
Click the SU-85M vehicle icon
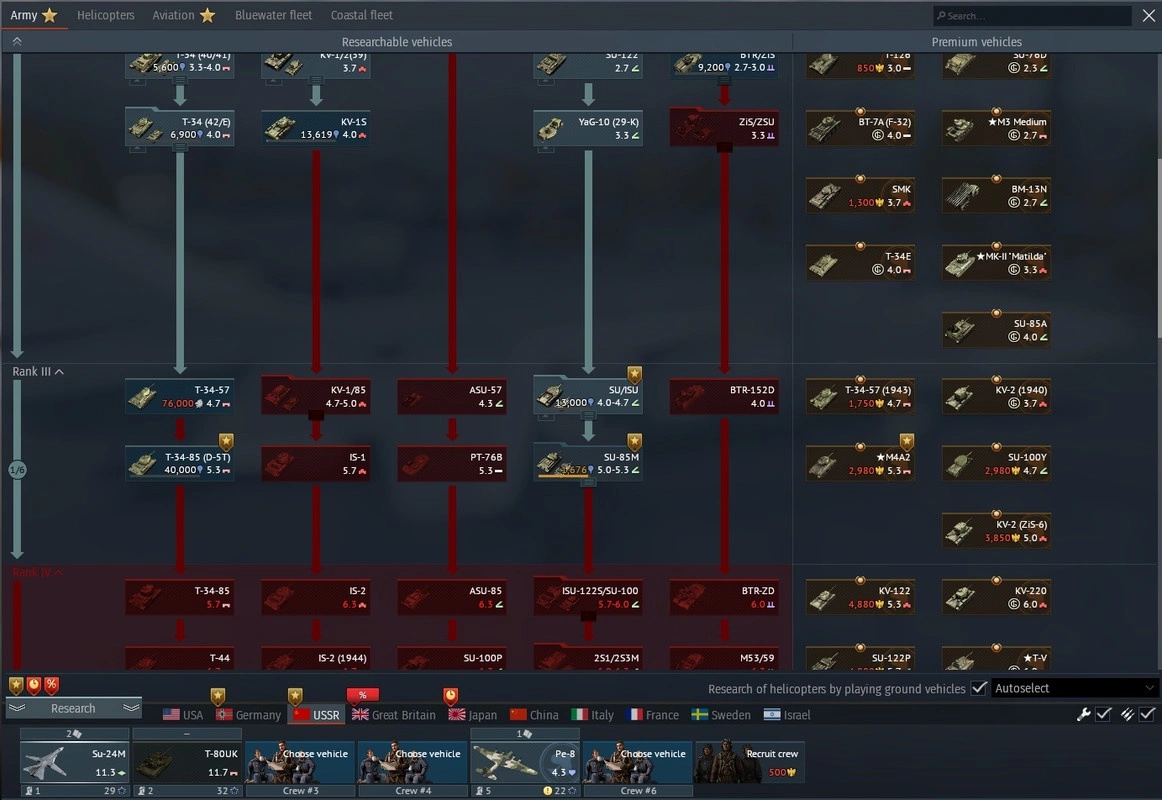[588, 463]
